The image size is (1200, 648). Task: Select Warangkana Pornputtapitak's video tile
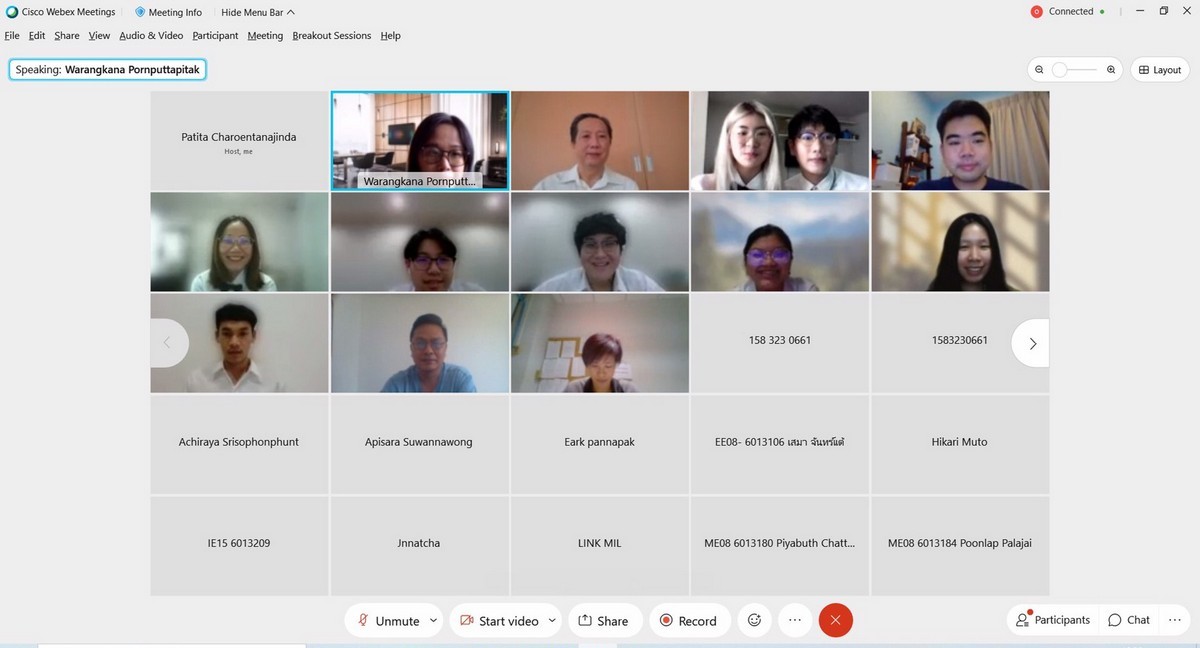pyautogui.click(x=419, y=140)
